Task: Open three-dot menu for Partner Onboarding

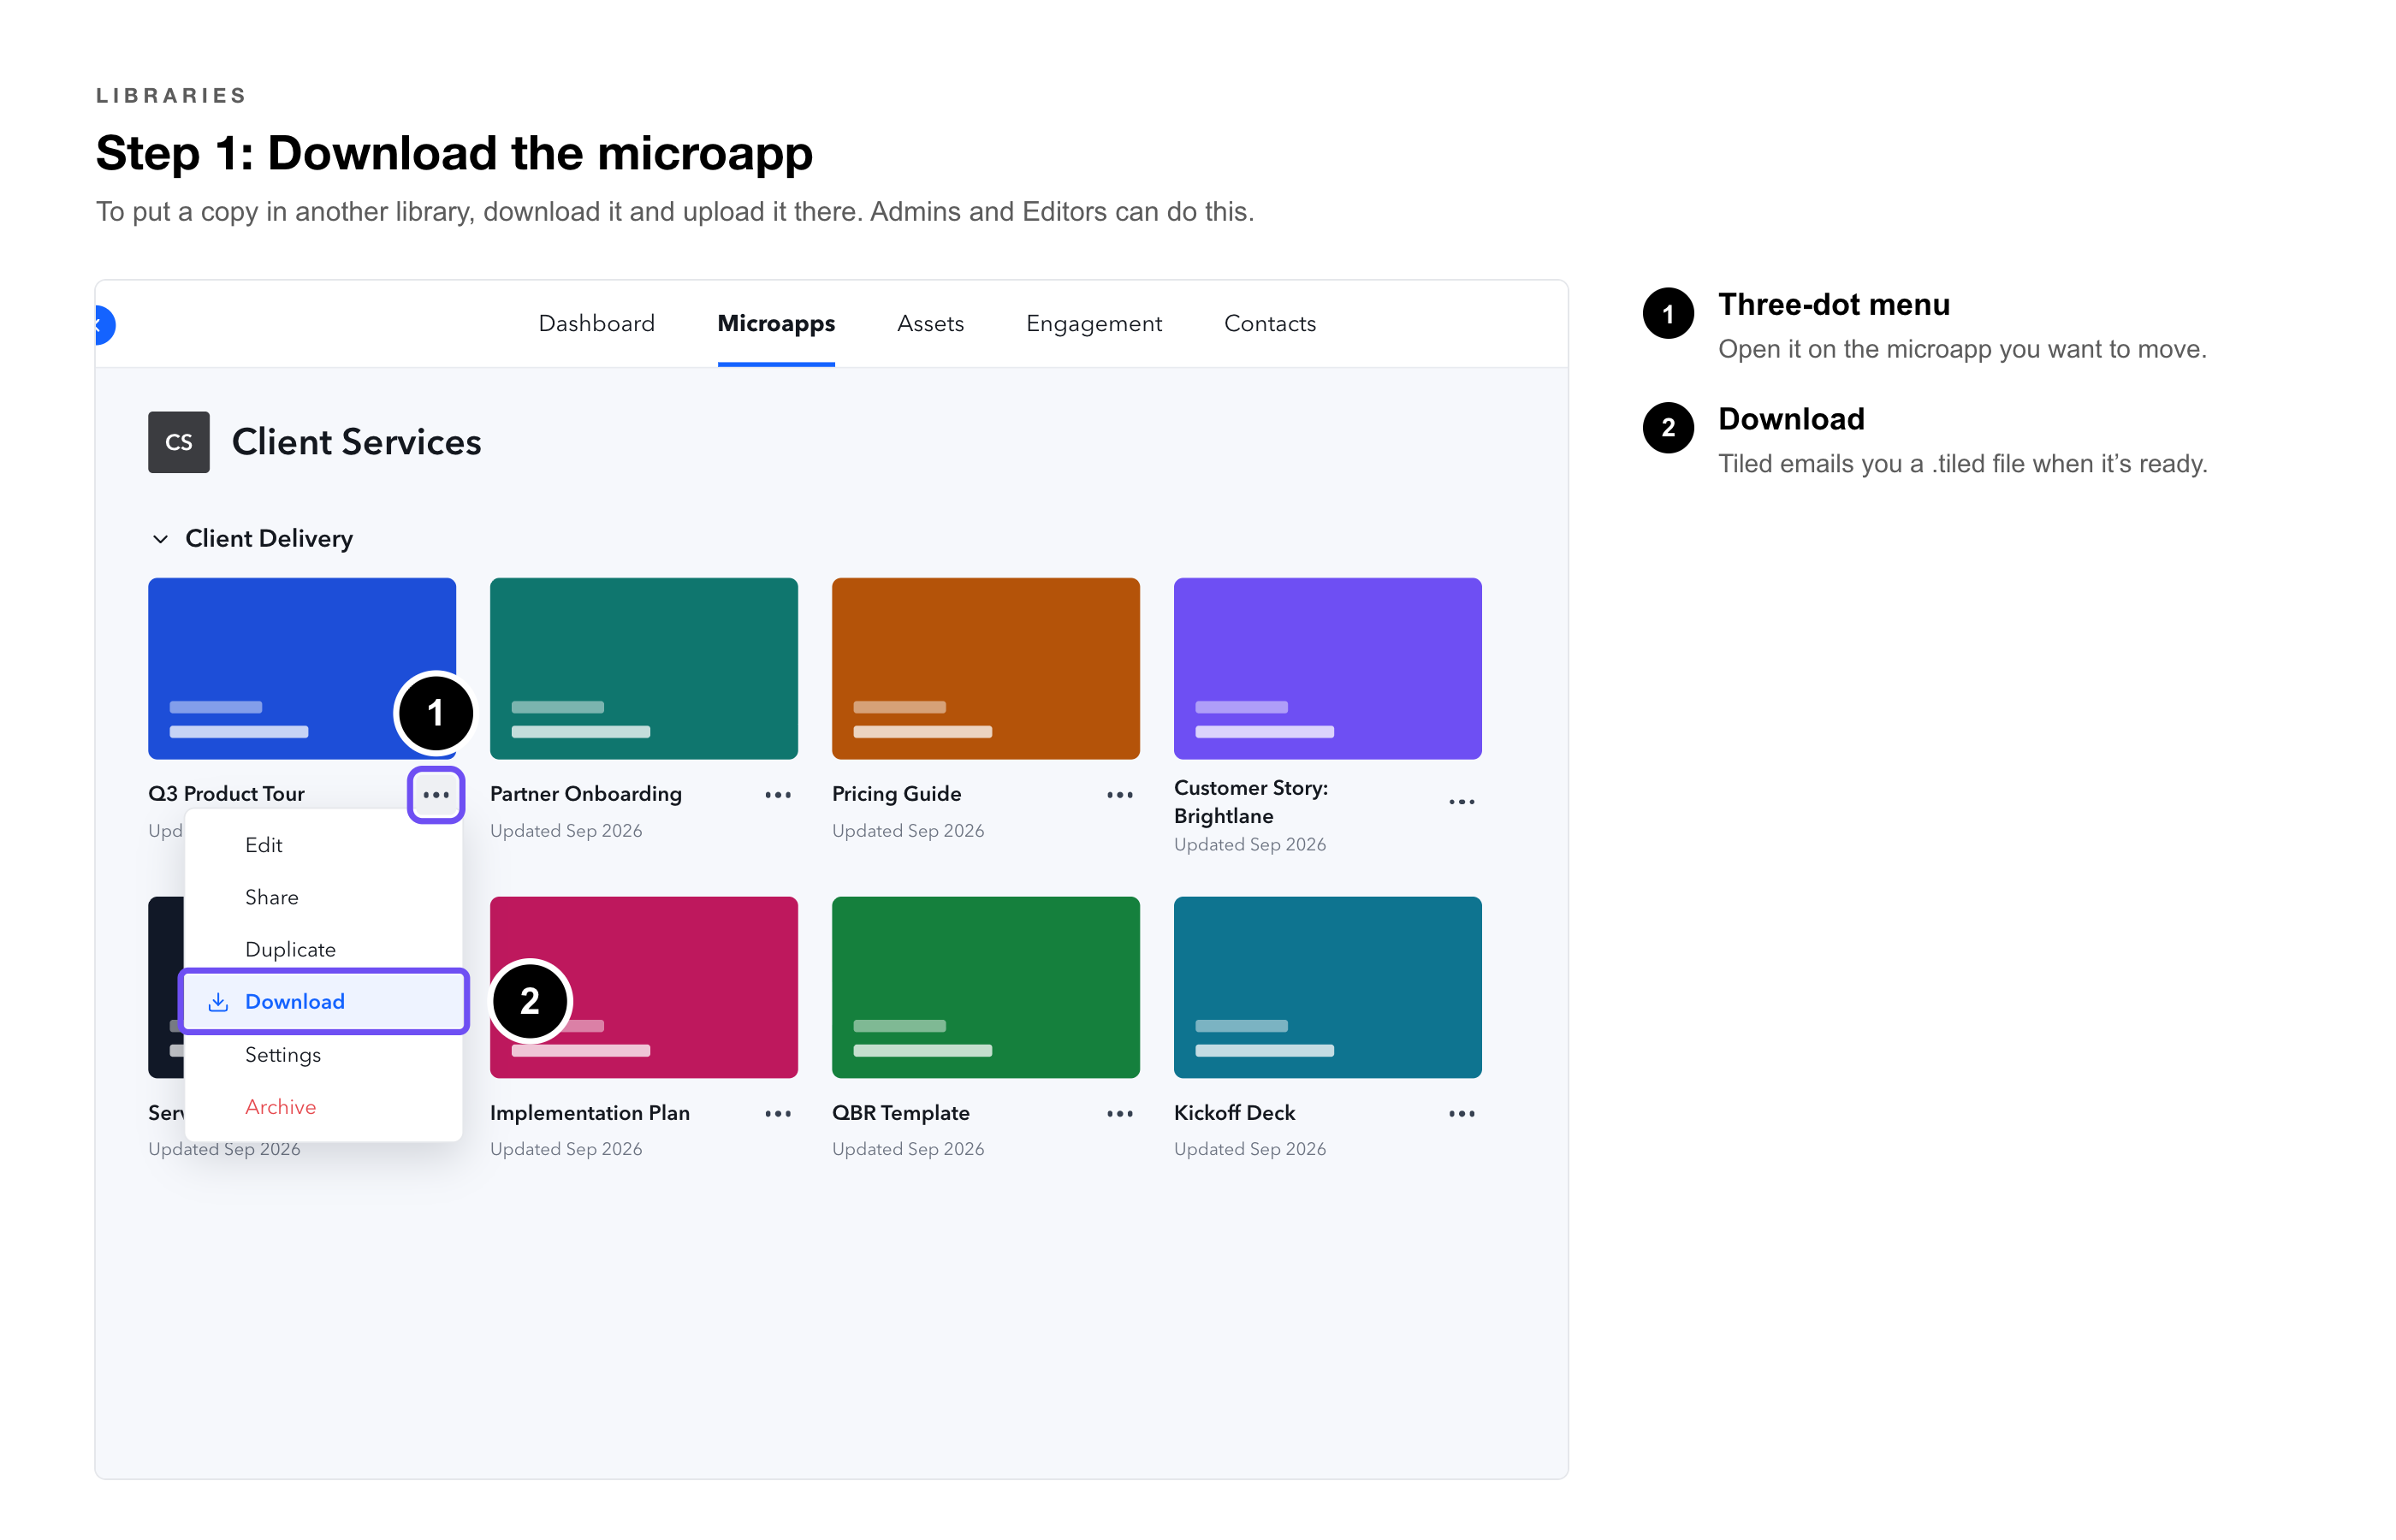Action: [x=778, y=795]
